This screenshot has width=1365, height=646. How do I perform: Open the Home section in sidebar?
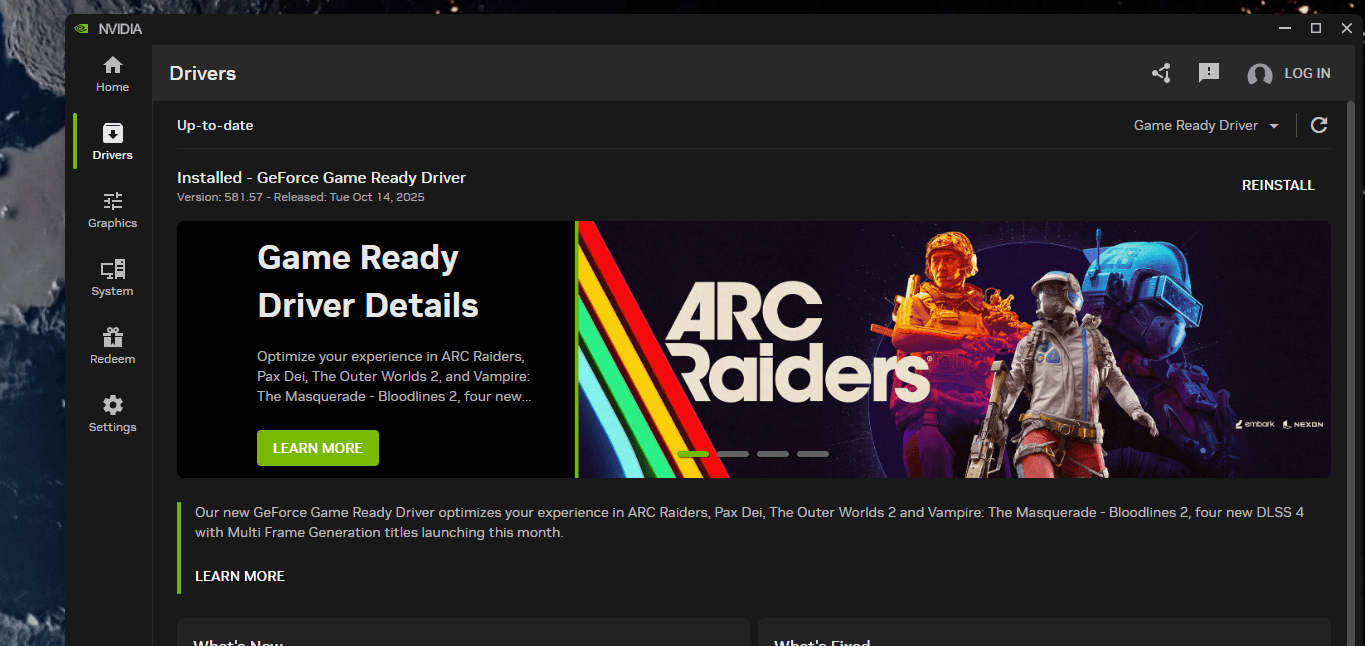point(112,74)
